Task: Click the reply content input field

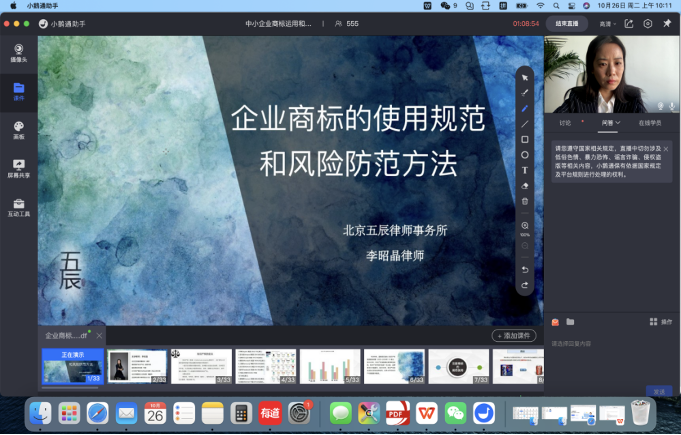Action: (x=612, y=343)
